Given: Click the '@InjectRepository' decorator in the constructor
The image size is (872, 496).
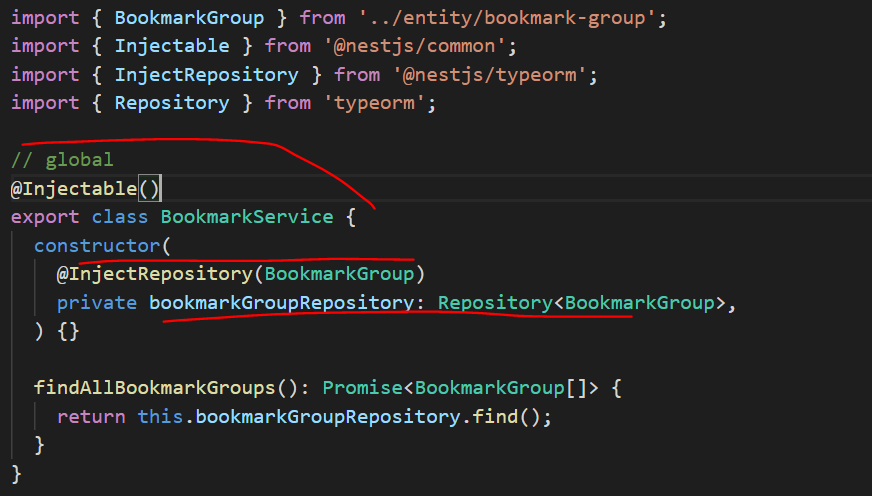Looking at the screenshot, I should (x=155, y=274).
